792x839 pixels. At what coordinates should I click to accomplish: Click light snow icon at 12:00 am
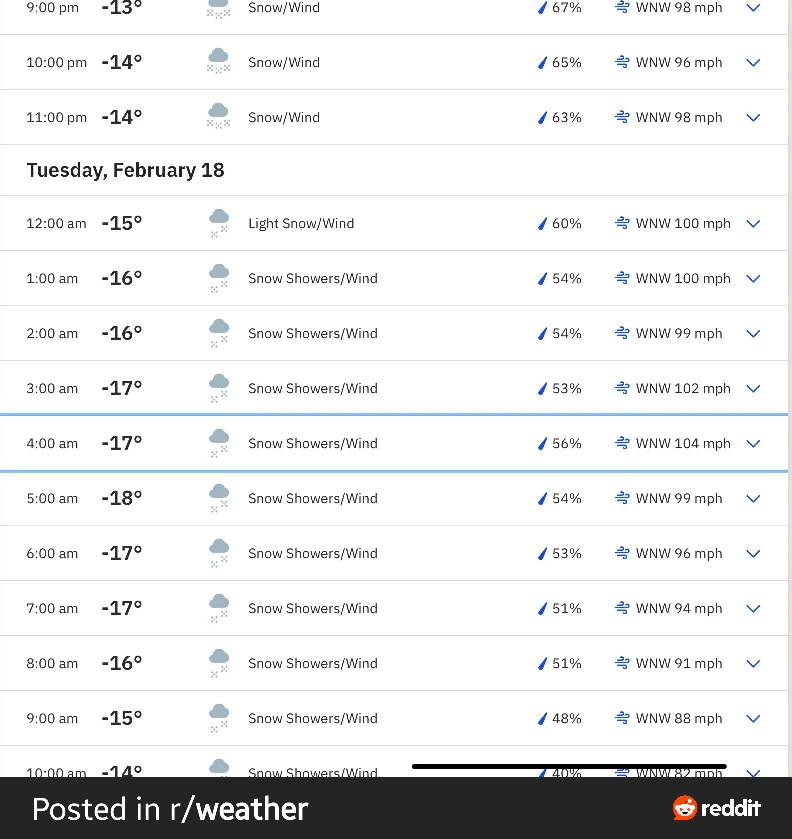pyautogui.click(x=218, y=223)
